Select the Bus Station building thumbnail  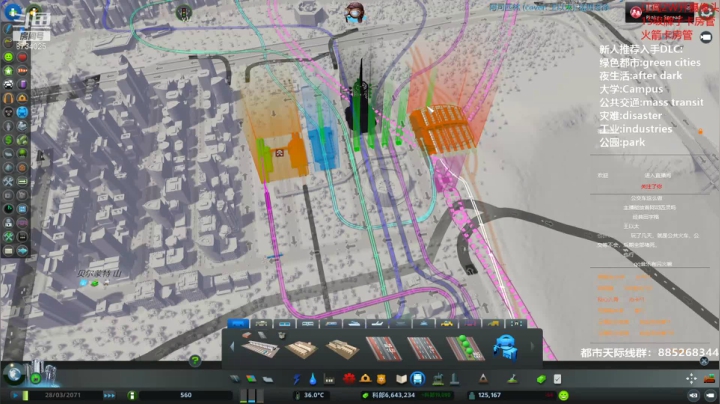tap(260, 348)
